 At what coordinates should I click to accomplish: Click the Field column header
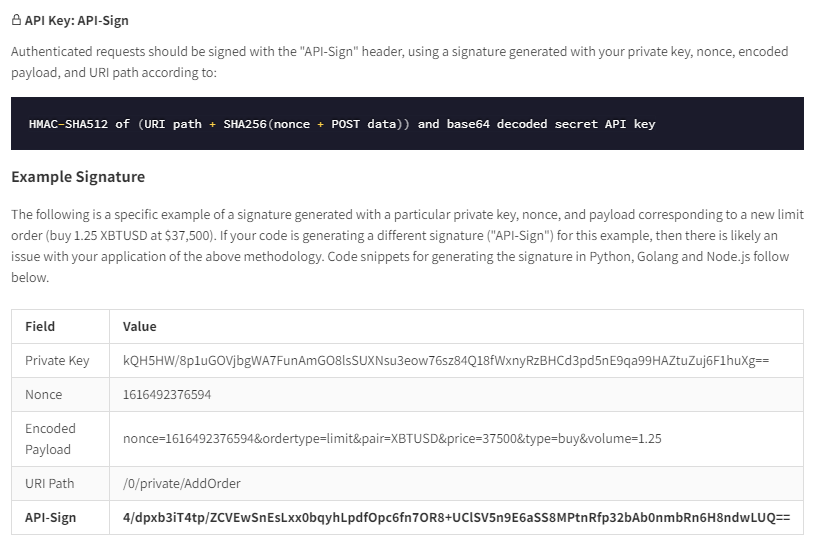pyautogui.click(x=40, y=327)
